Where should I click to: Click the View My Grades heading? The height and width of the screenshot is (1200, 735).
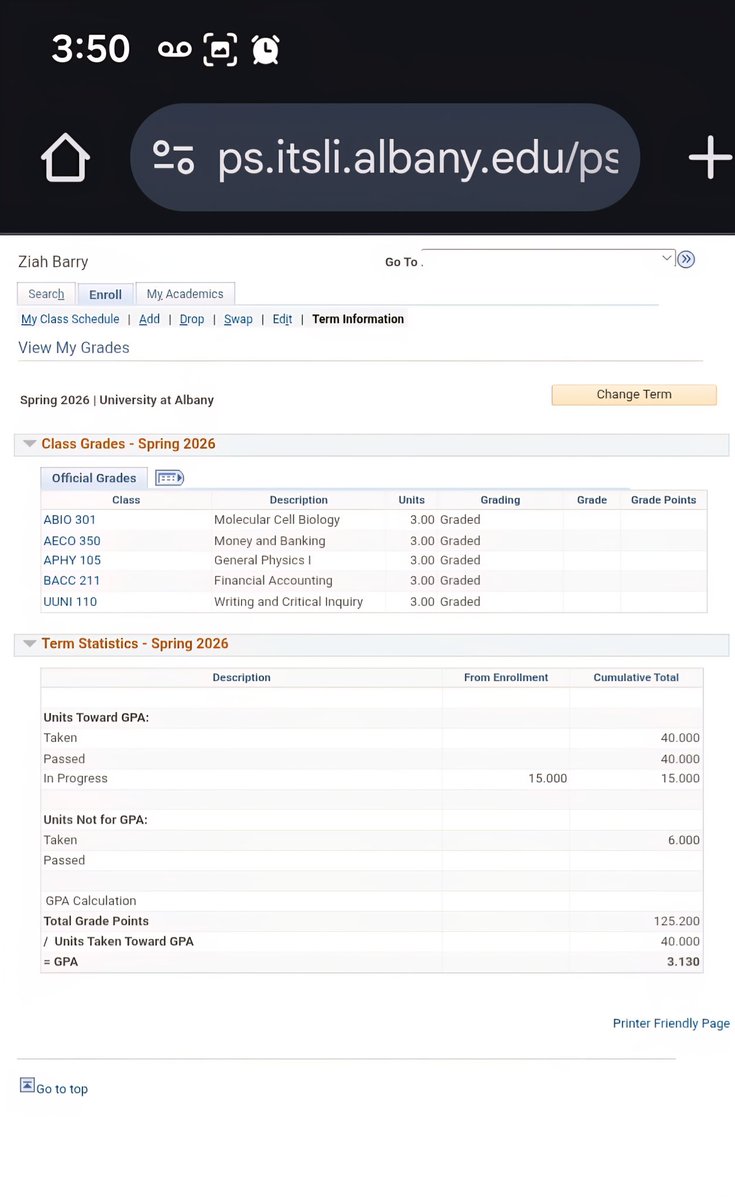(74, 348)
